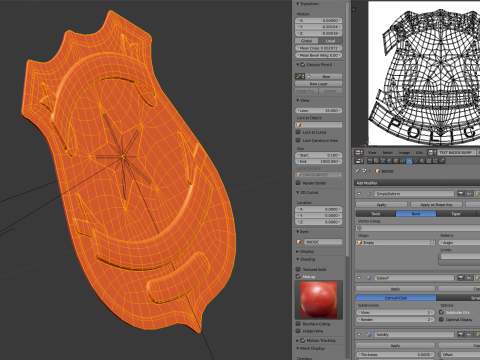Toggle the Hidden Wire checkbox
The image size is (480, 360).
[298, 331]
